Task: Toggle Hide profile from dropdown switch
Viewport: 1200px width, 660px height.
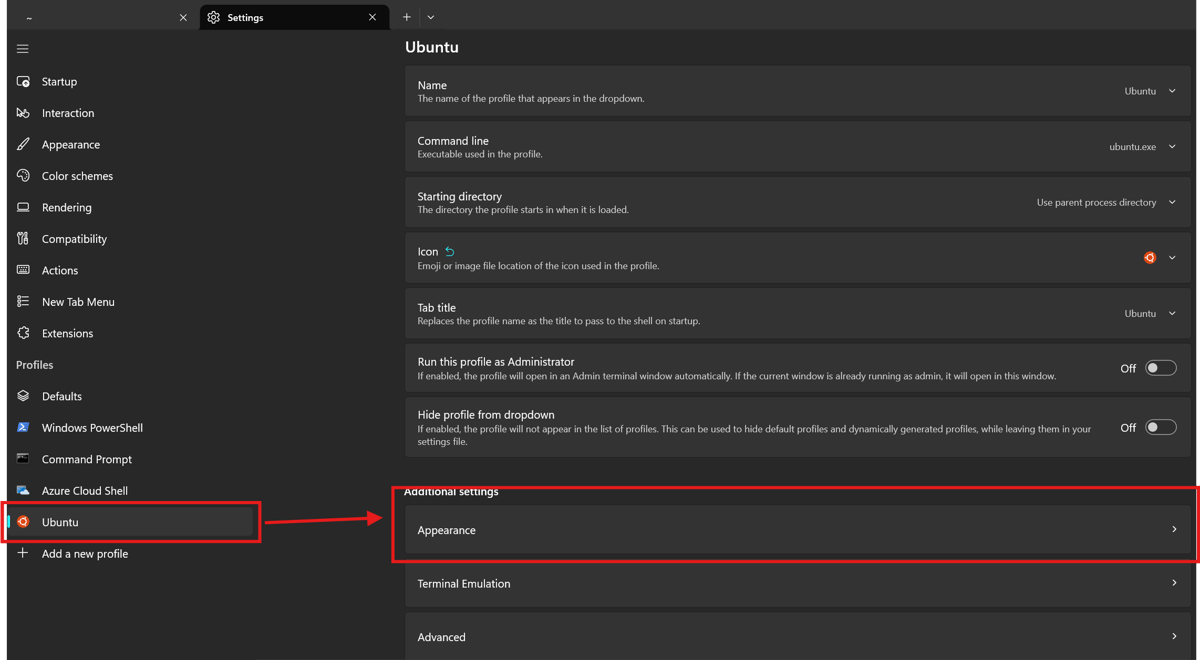Action: tap(1160, 428)
